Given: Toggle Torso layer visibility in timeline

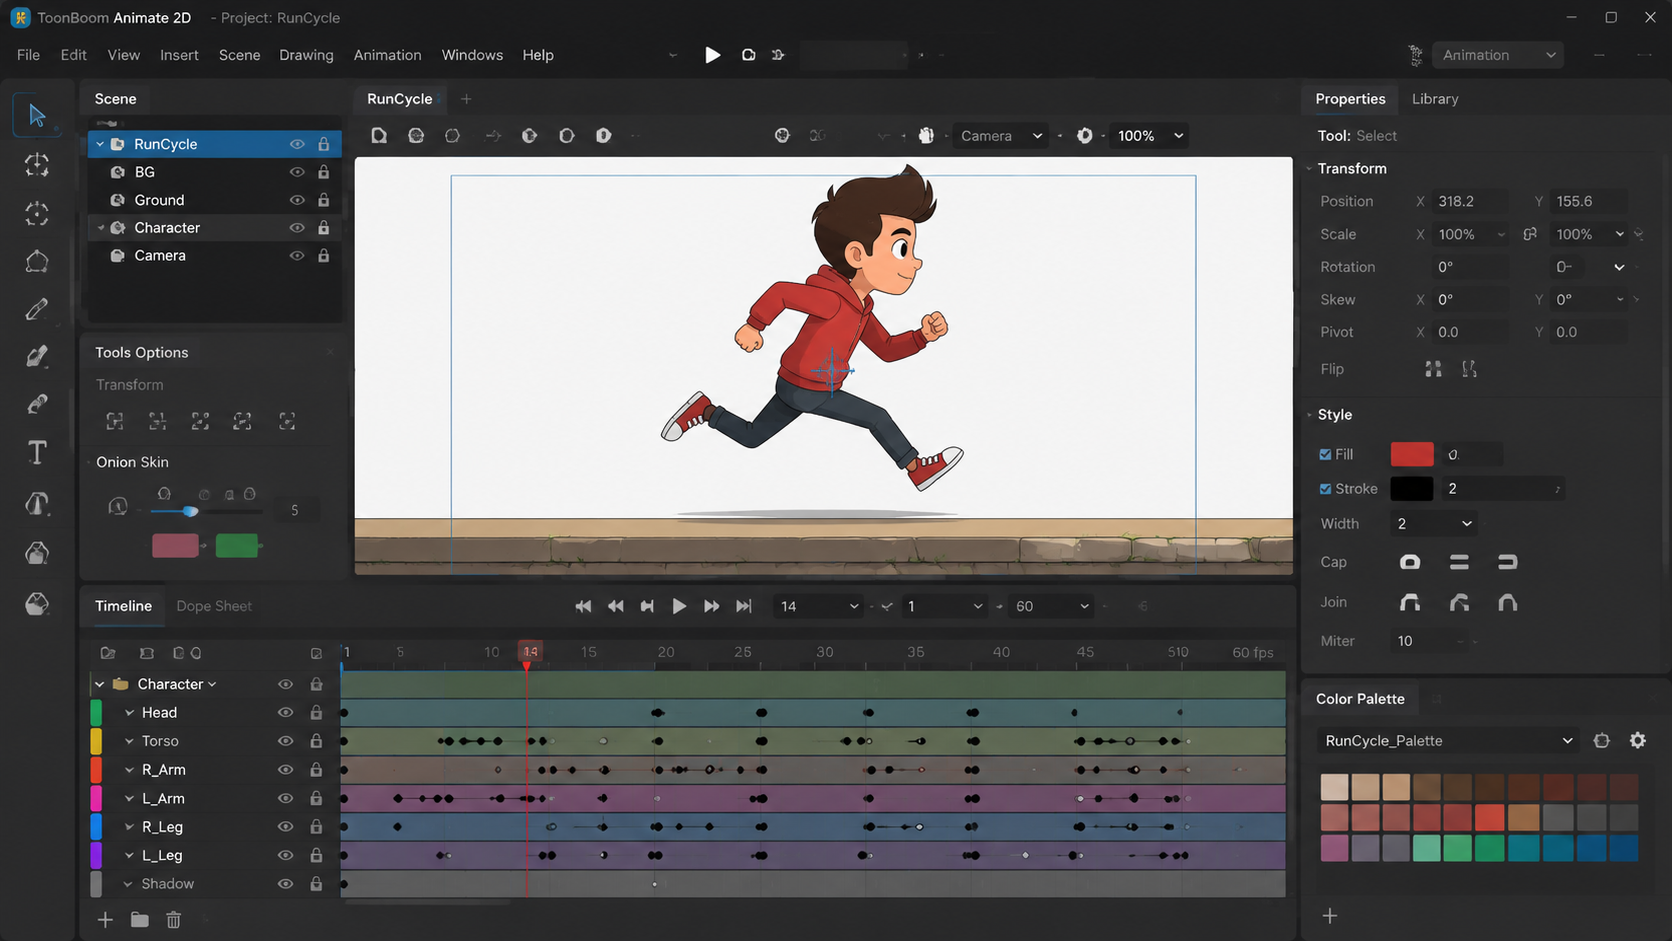Looking at the screenshot, I should (x=285, y=741).
